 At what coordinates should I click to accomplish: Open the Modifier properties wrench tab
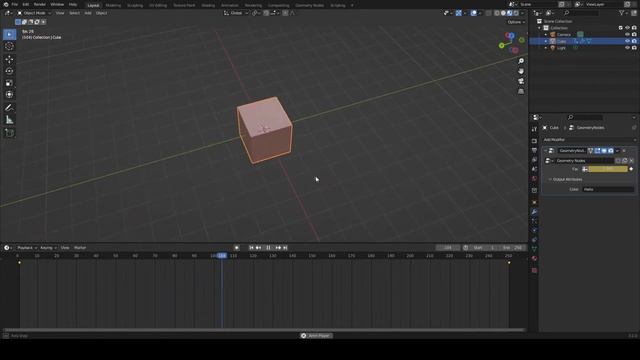point(534,212)
